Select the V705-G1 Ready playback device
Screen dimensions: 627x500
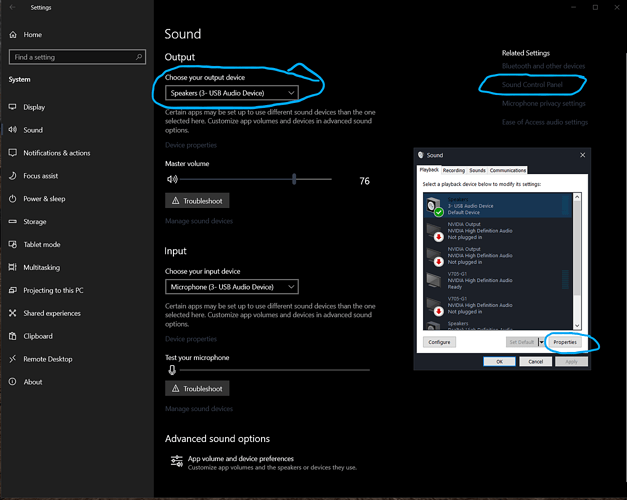tap(498, 280)
